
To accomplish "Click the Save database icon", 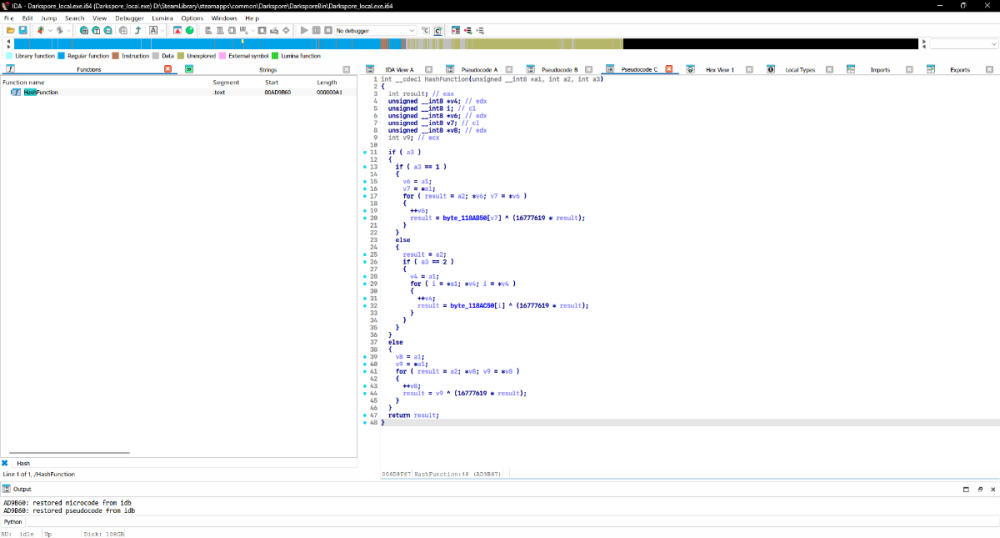I will point(22,31).
